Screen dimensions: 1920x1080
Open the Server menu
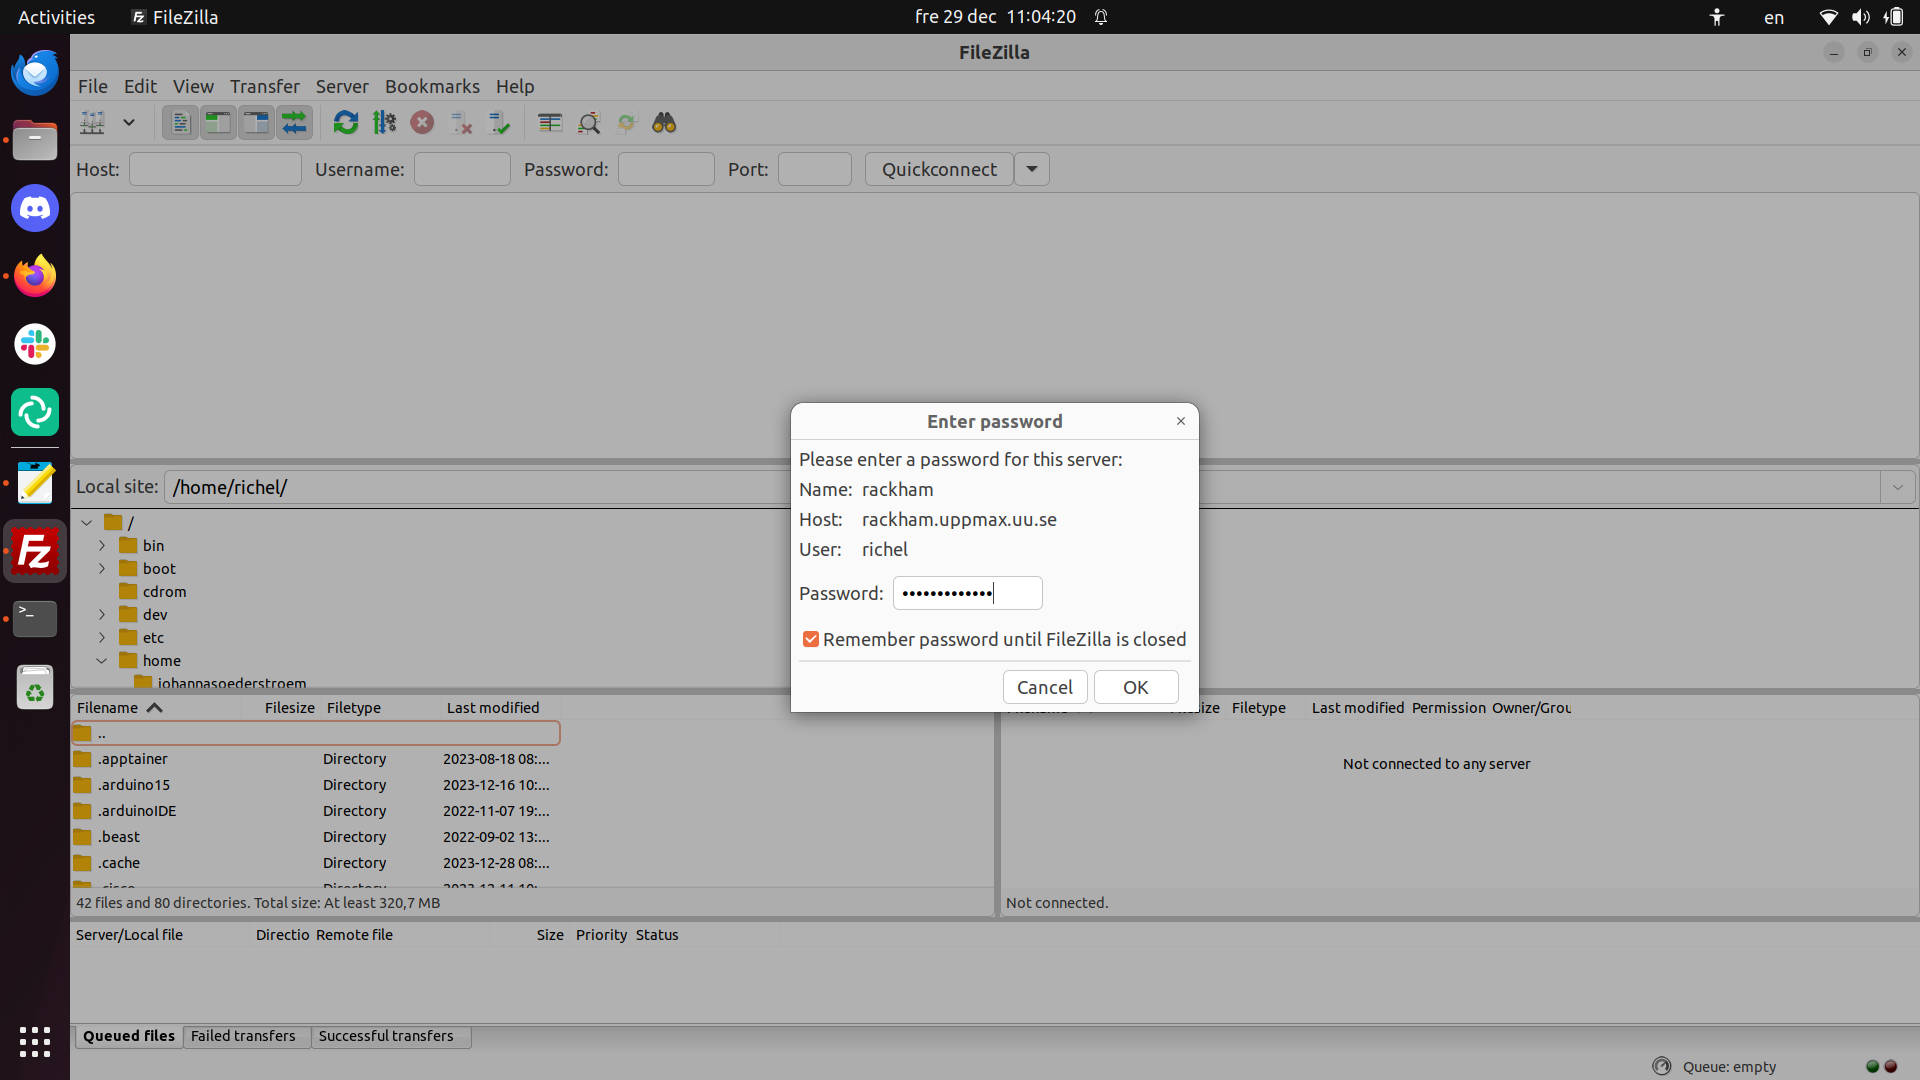click(x=342, y=86)
